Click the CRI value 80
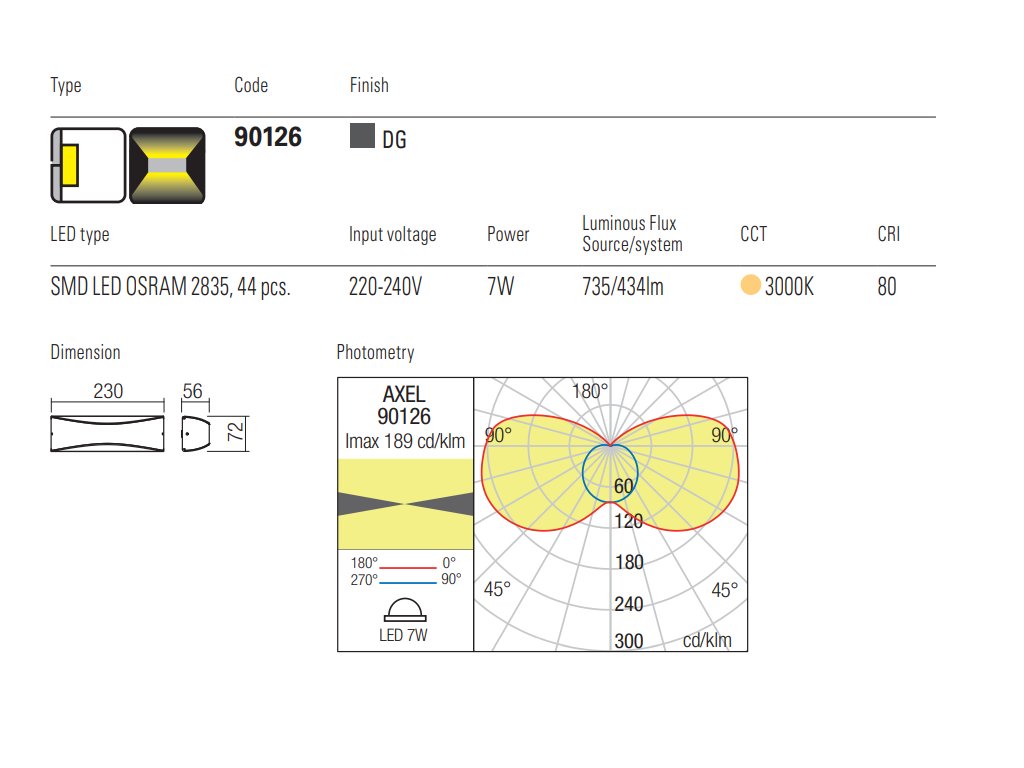Image resolution: width=1024 pixels, height=768 pixels. point(887,287)
